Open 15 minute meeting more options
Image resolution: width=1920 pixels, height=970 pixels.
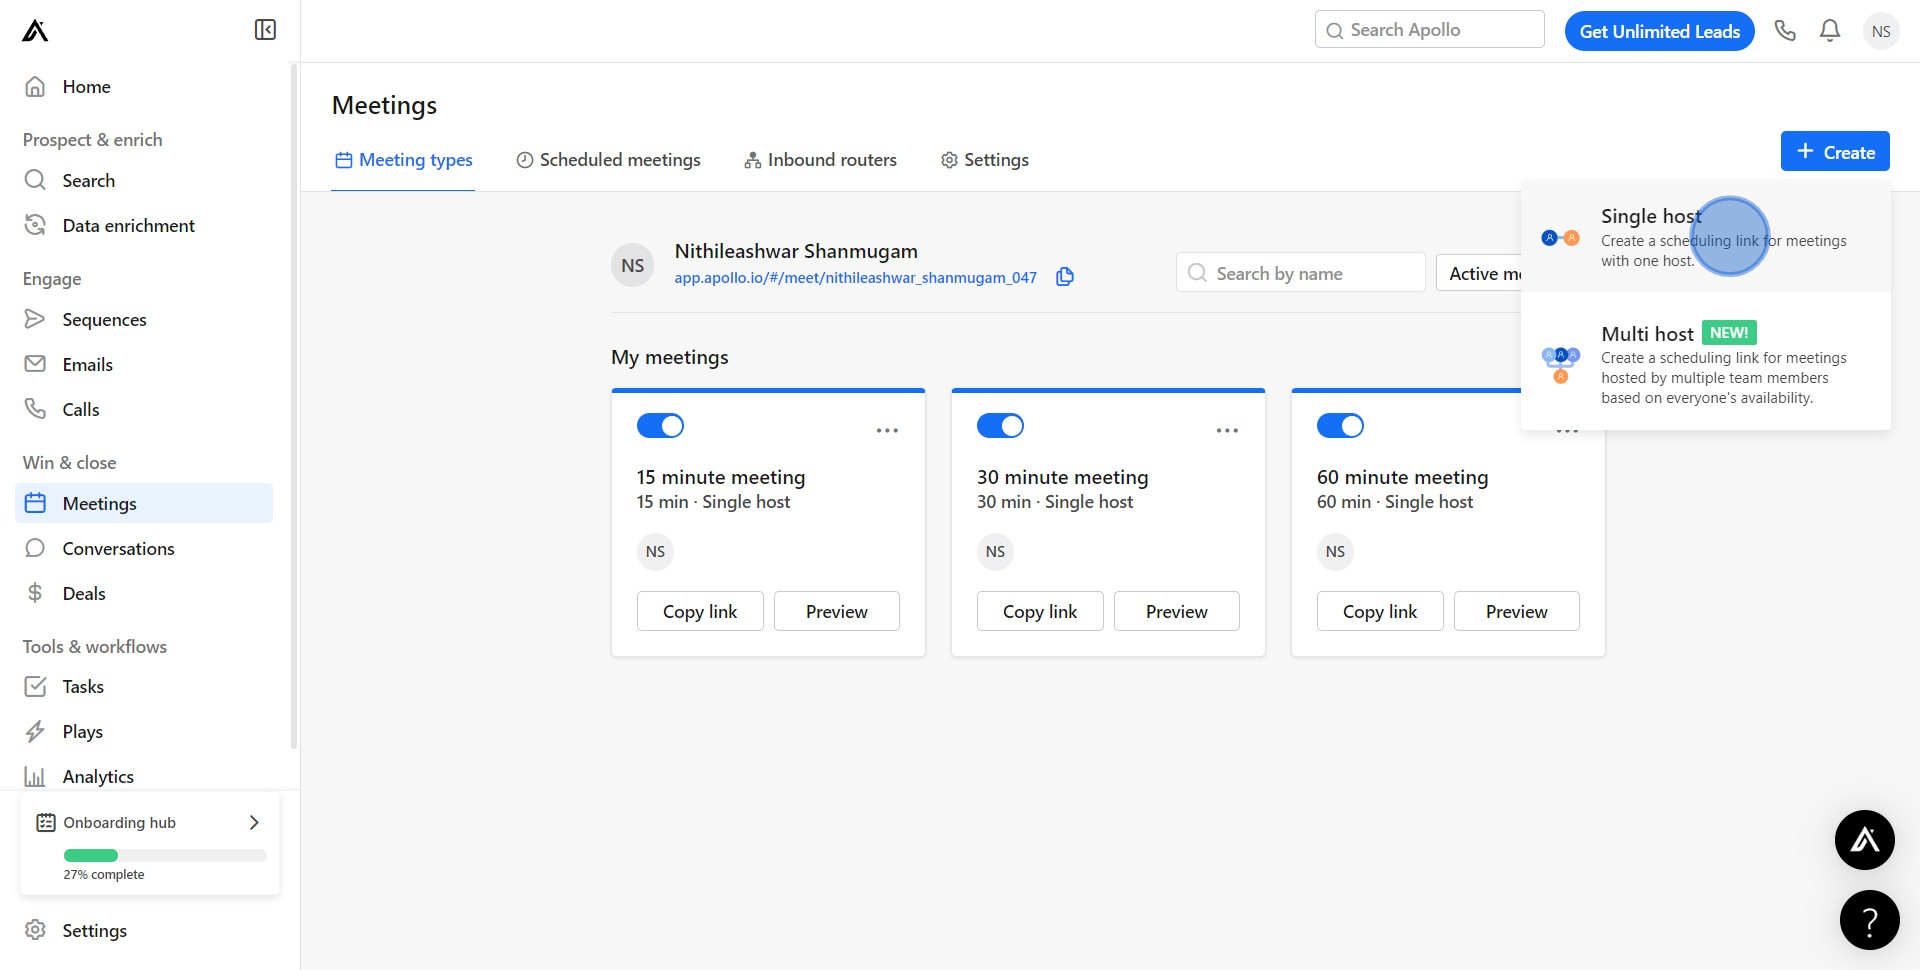point(887,431)
